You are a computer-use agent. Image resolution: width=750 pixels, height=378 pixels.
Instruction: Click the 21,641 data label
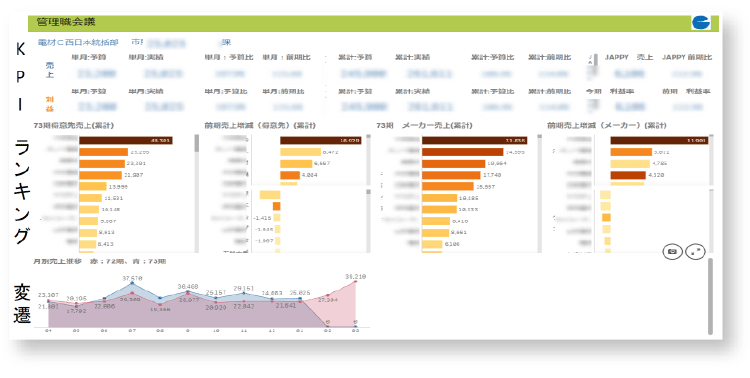click(286, 305)
